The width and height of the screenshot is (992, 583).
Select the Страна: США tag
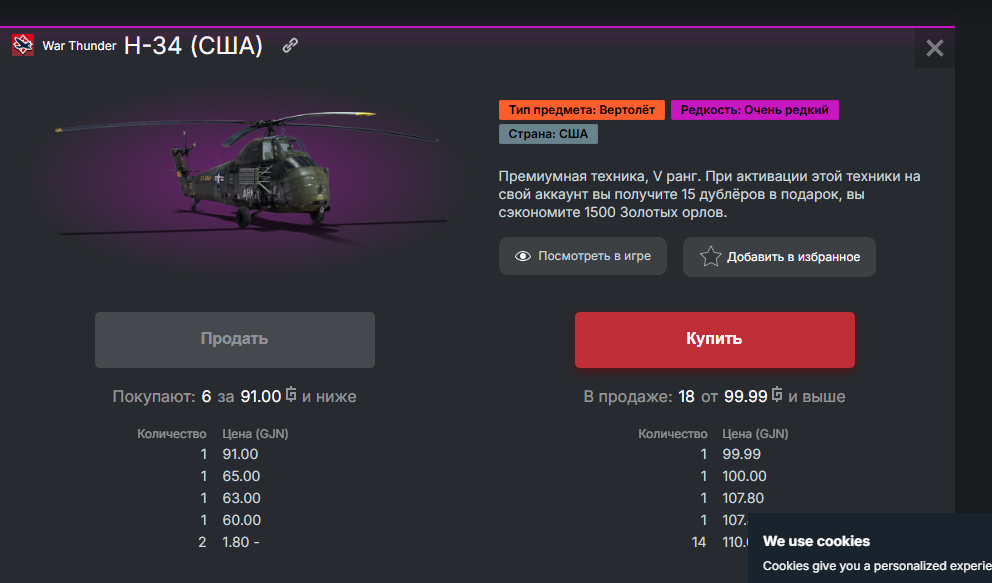click(x=548, y=134)
